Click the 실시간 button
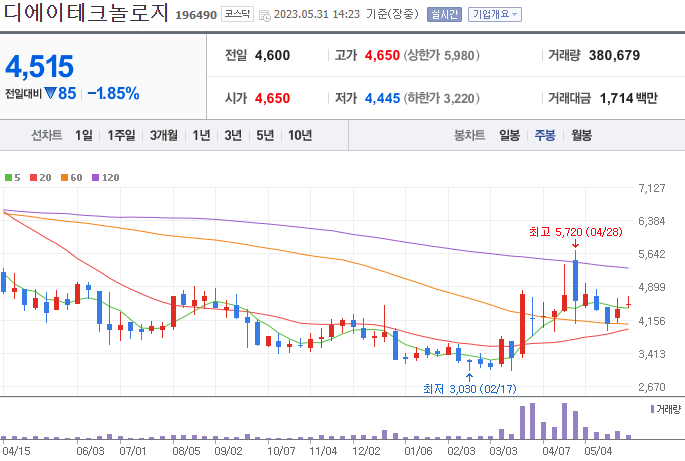The height and width of the screenshot is (461, 685). click(444, 14)
